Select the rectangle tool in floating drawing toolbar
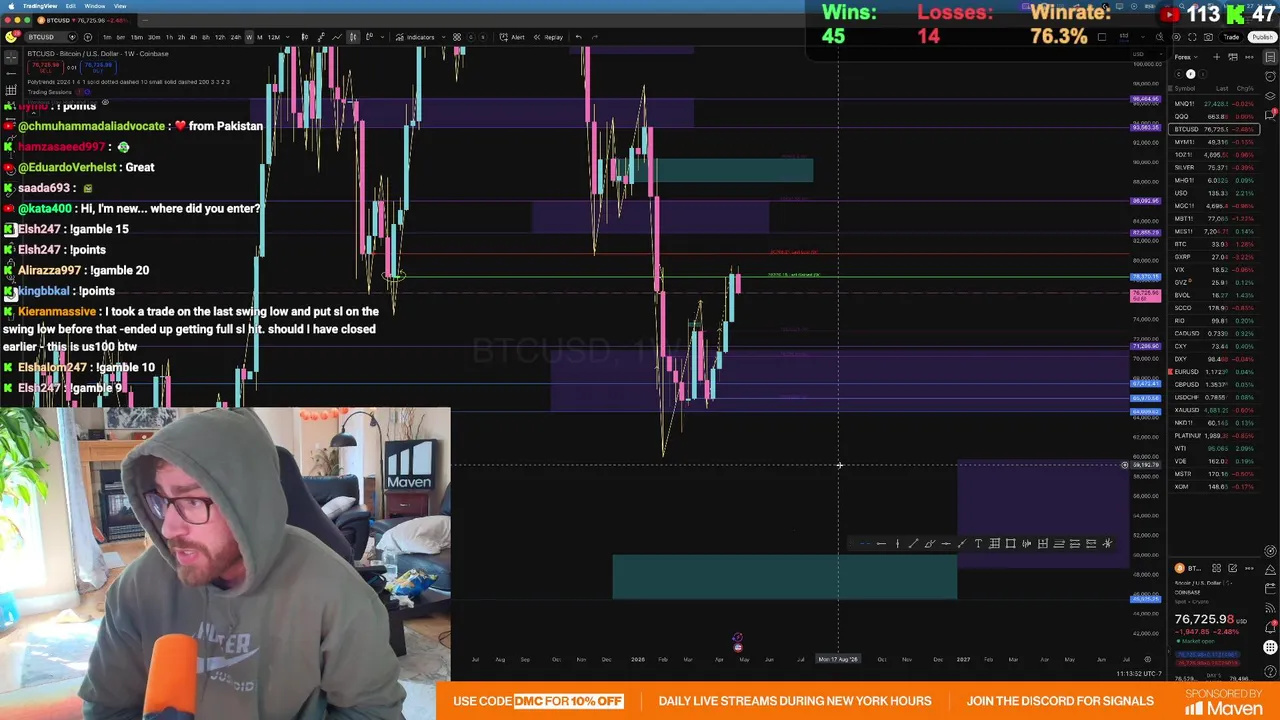1280x720 pixels. pyautogui.click(x=1010, y=544)
